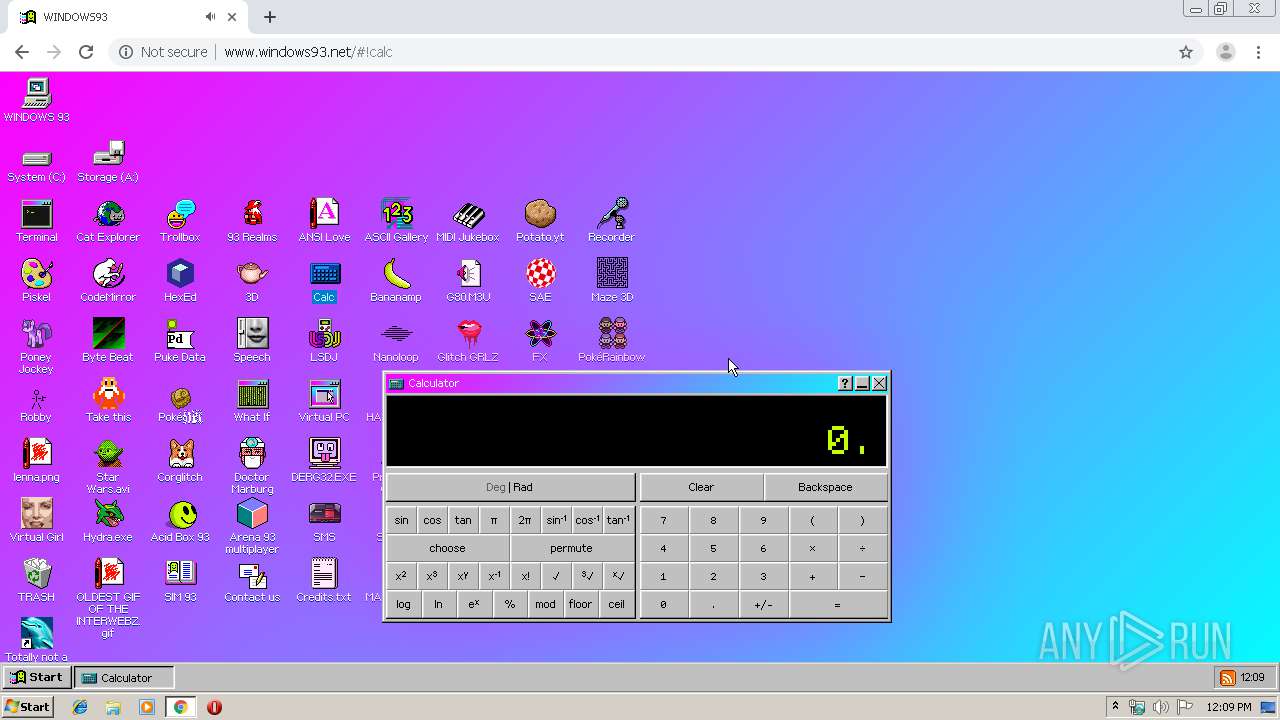The image size is (1280, 720).
Task: Select the Nanoloop icon
Action: 396,341
